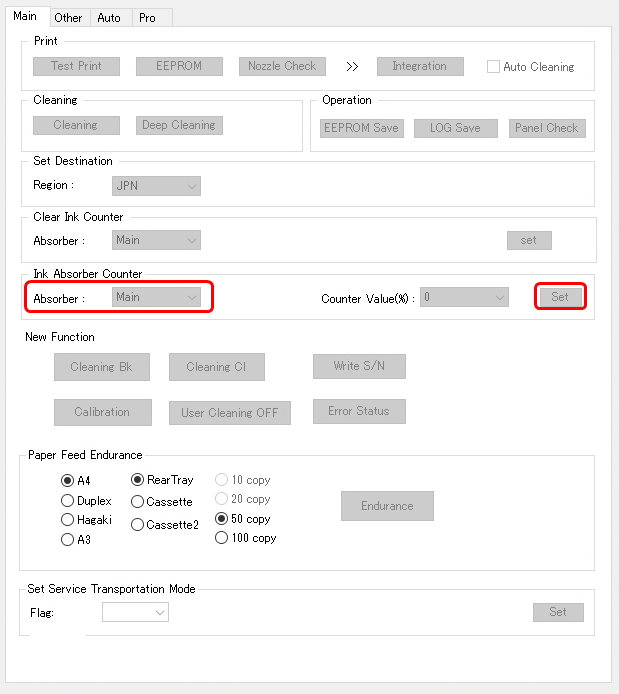Screen dimensions: 619x694
Task: Click the Deep Cleaning button
Action: click(x=179, y=125)
